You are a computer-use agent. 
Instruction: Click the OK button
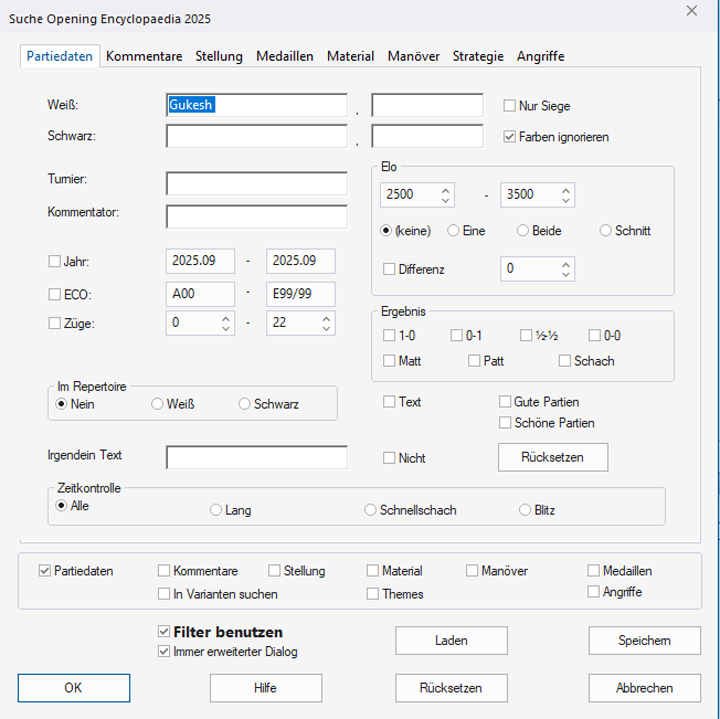[x=73, y=688]
